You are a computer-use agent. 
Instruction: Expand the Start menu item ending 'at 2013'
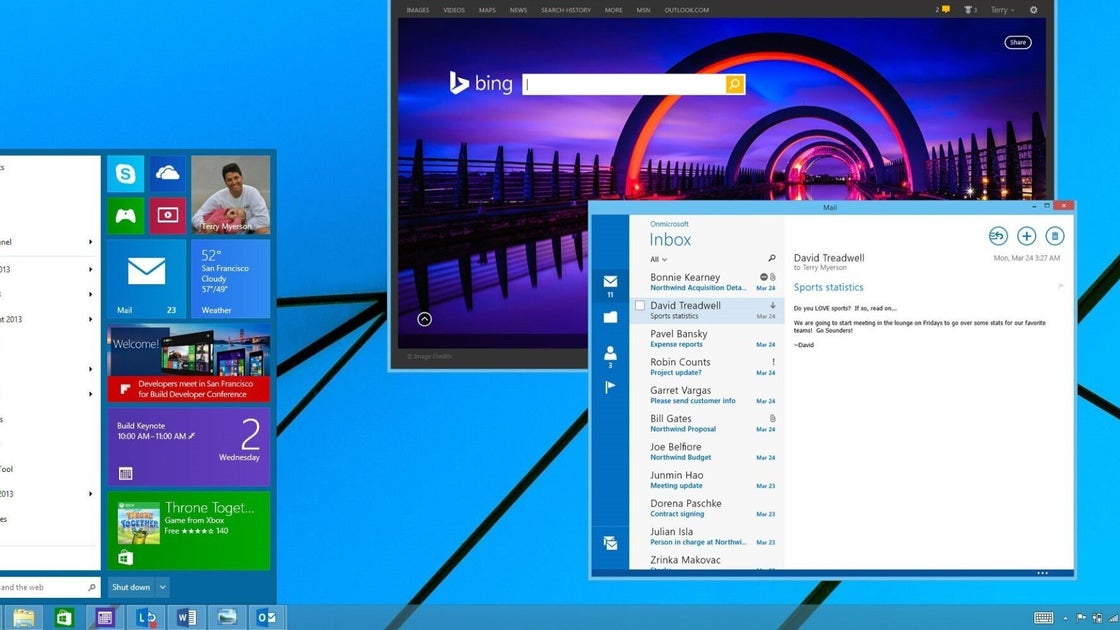pyautogui.click(x=91, y=319)
